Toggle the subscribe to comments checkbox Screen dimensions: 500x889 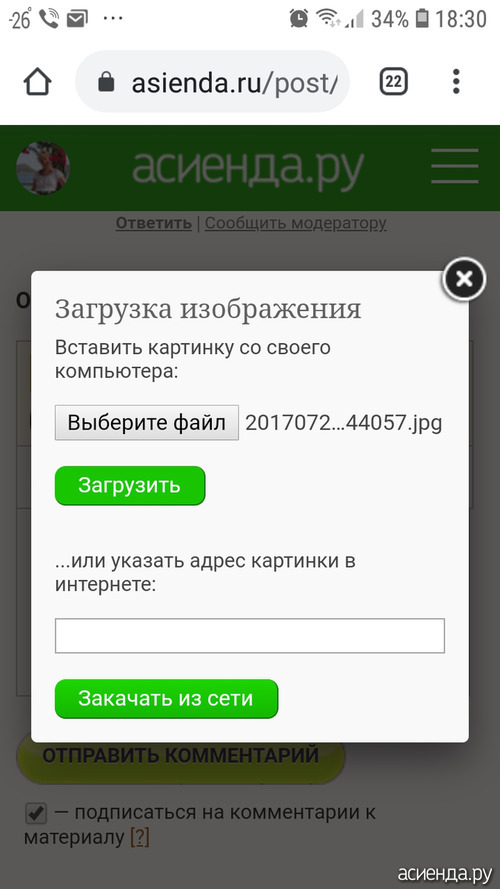click(x=36, y=814)
